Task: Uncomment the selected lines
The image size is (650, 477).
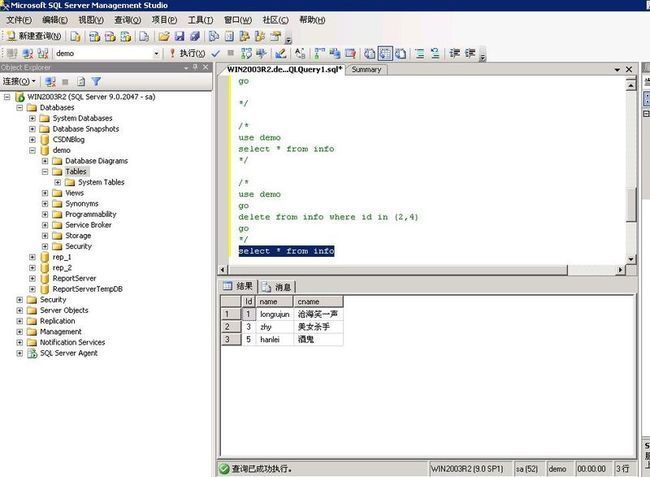Action: [x=435, y=53]
